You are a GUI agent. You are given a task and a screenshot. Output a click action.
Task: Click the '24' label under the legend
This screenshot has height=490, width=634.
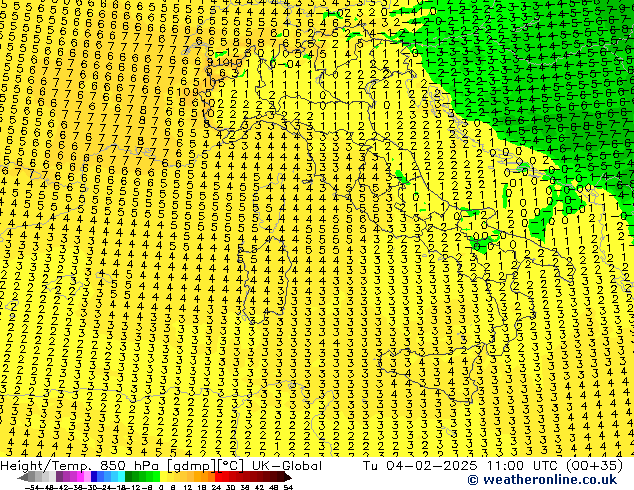tap(216, 487)
